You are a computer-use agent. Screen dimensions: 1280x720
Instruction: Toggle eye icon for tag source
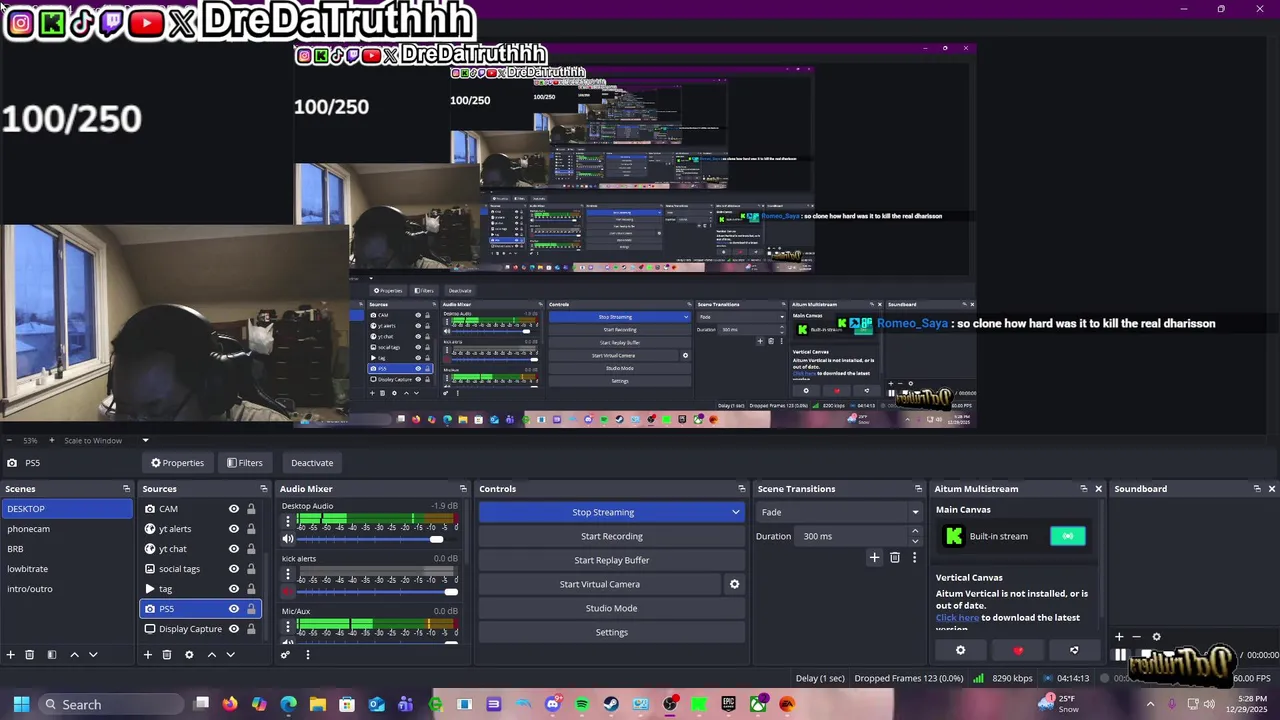pos(234,589)
